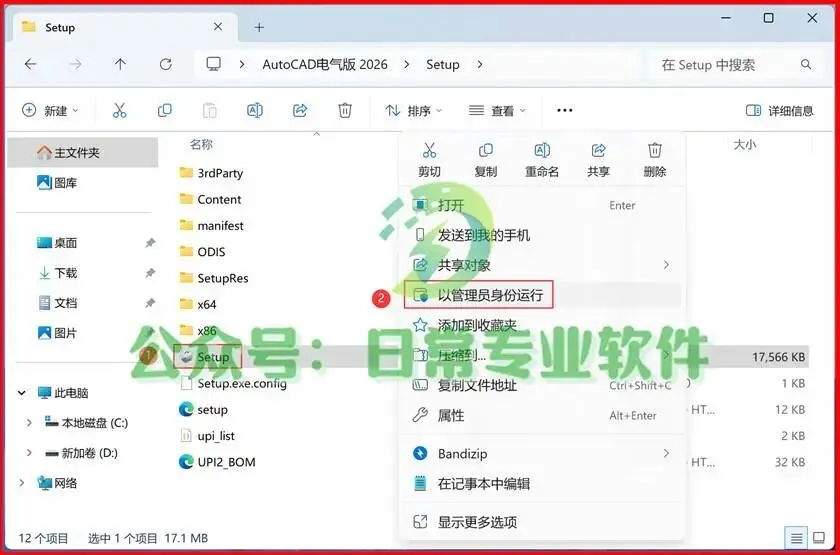840x555 pixels.
Task: Choose 属性 in context menu
Action: click(x=542, y=415)
